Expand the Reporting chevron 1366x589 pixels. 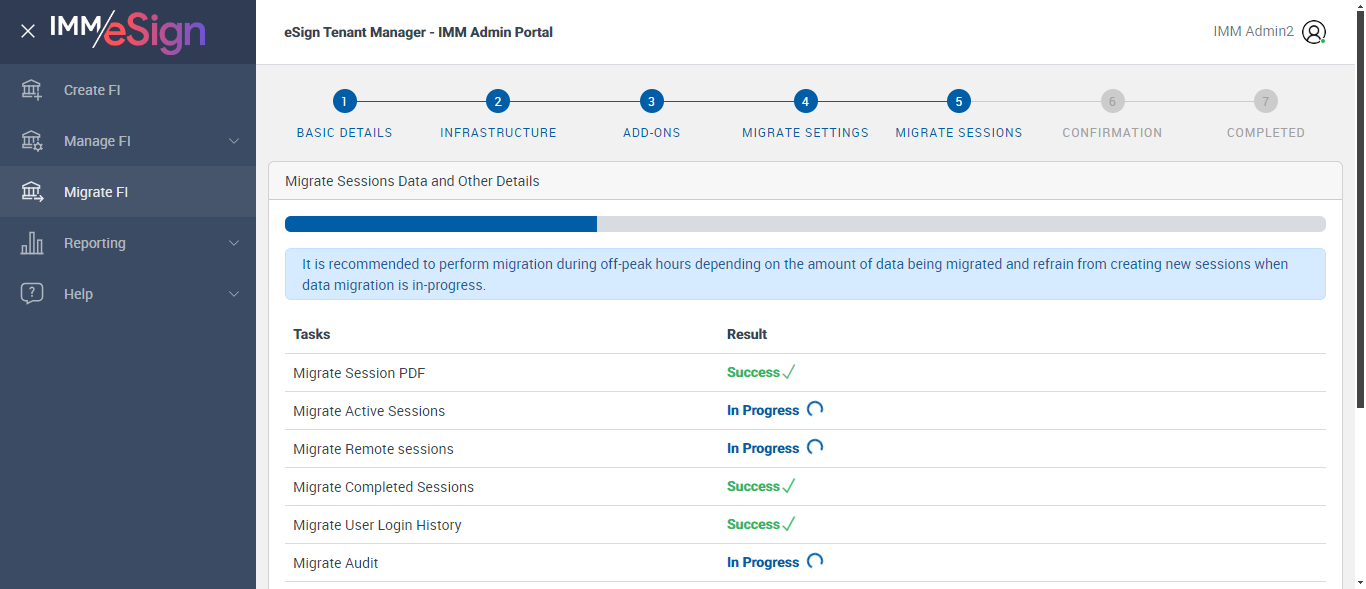(x=234, y=243)
